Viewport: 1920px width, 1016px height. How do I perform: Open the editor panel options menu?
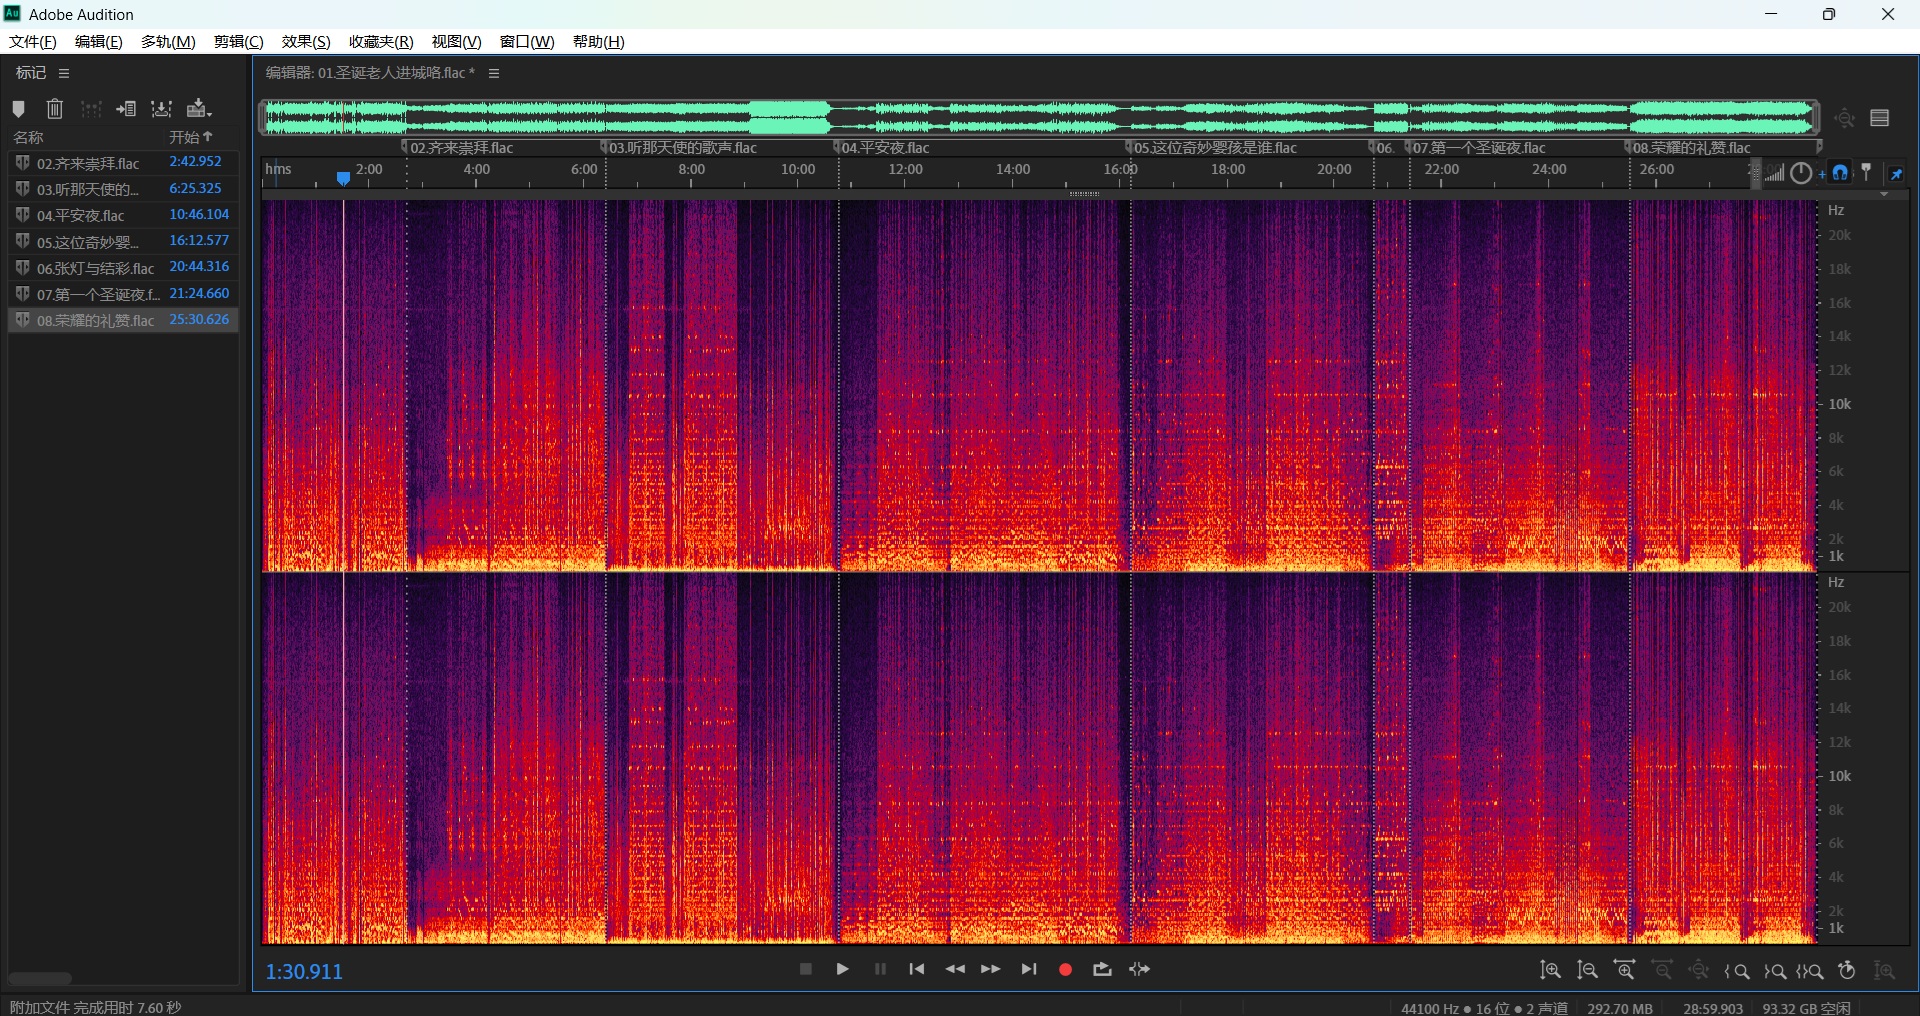coord(494,73)
